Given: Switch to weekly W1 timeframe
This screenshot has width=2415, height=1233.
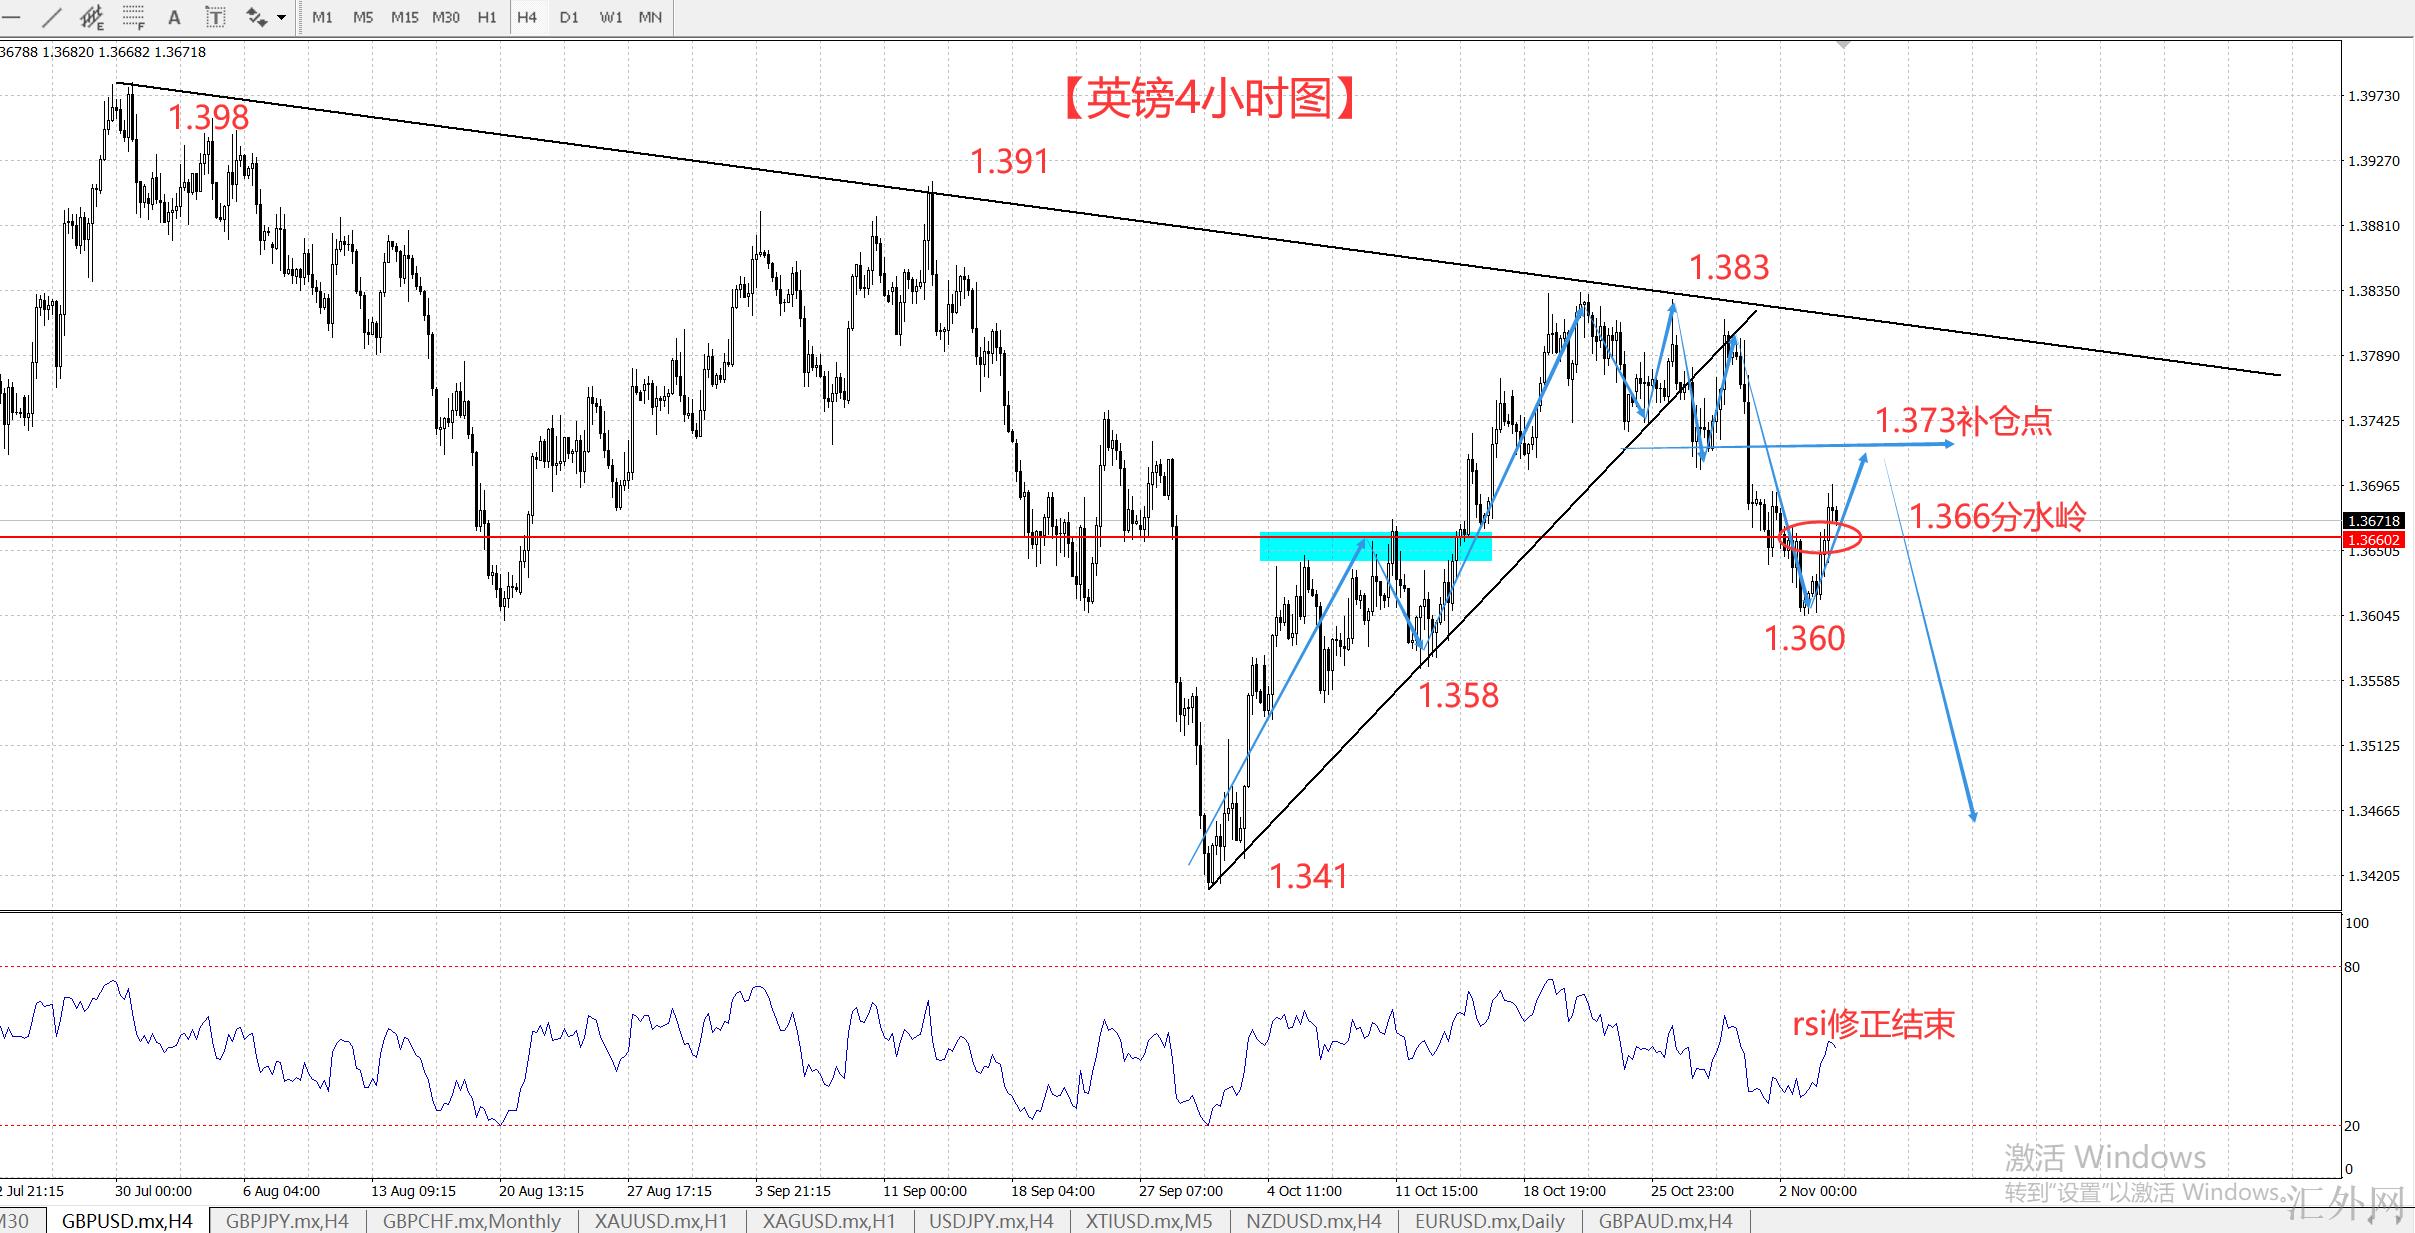Looking at the screenshot, I should coord(610,17).
